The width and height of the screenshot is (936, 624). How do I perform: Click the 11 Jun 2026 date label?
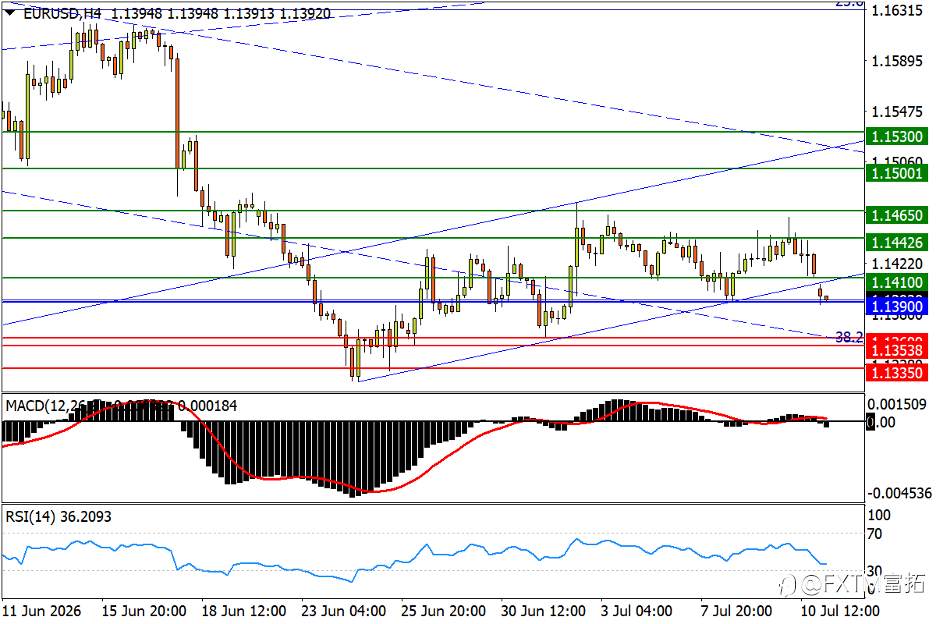point(42,611)
